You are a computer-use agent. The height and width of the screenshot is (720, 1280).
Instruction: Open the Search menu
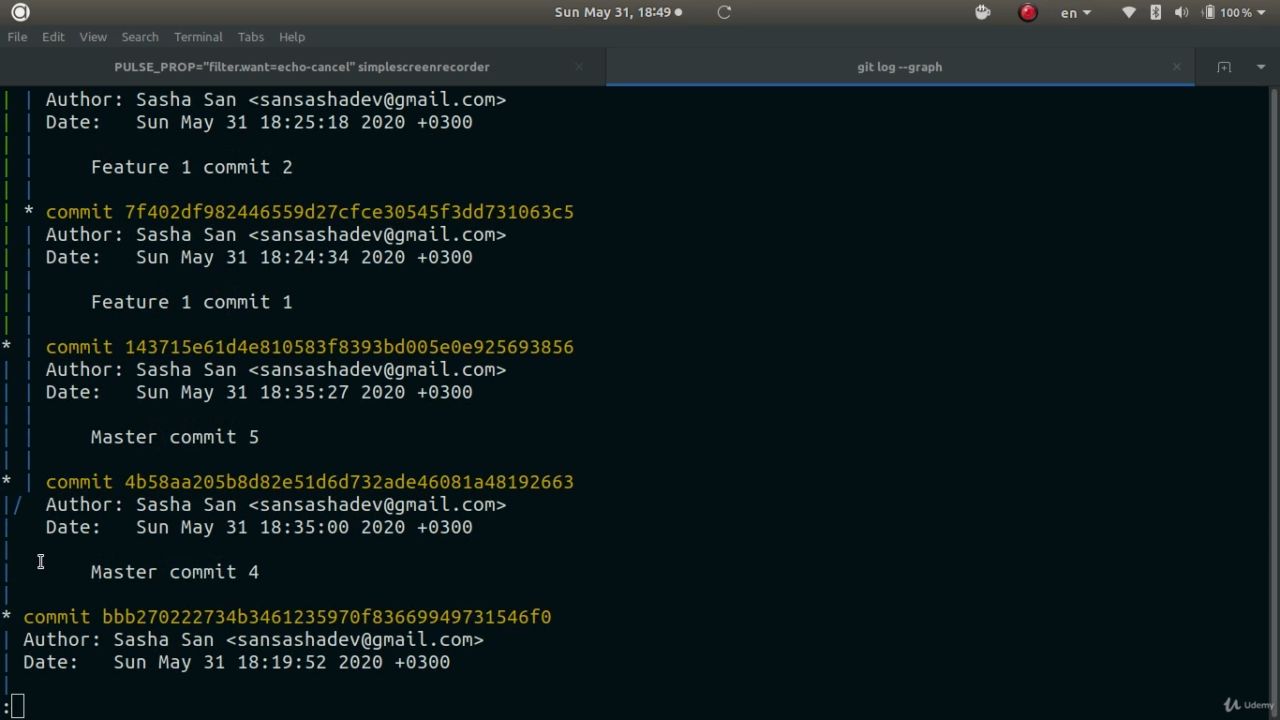coord(140,37)
